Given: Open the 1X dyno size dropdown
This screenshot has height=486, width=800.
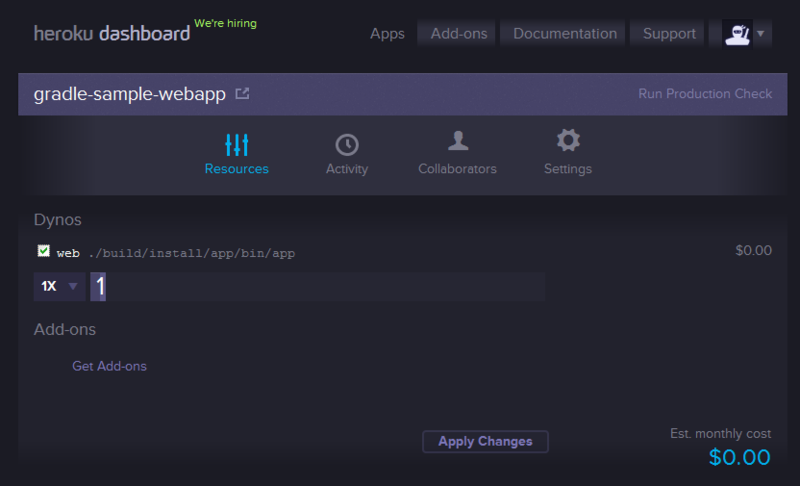Looking at the screenshot, I should click(x=59, y=286).
